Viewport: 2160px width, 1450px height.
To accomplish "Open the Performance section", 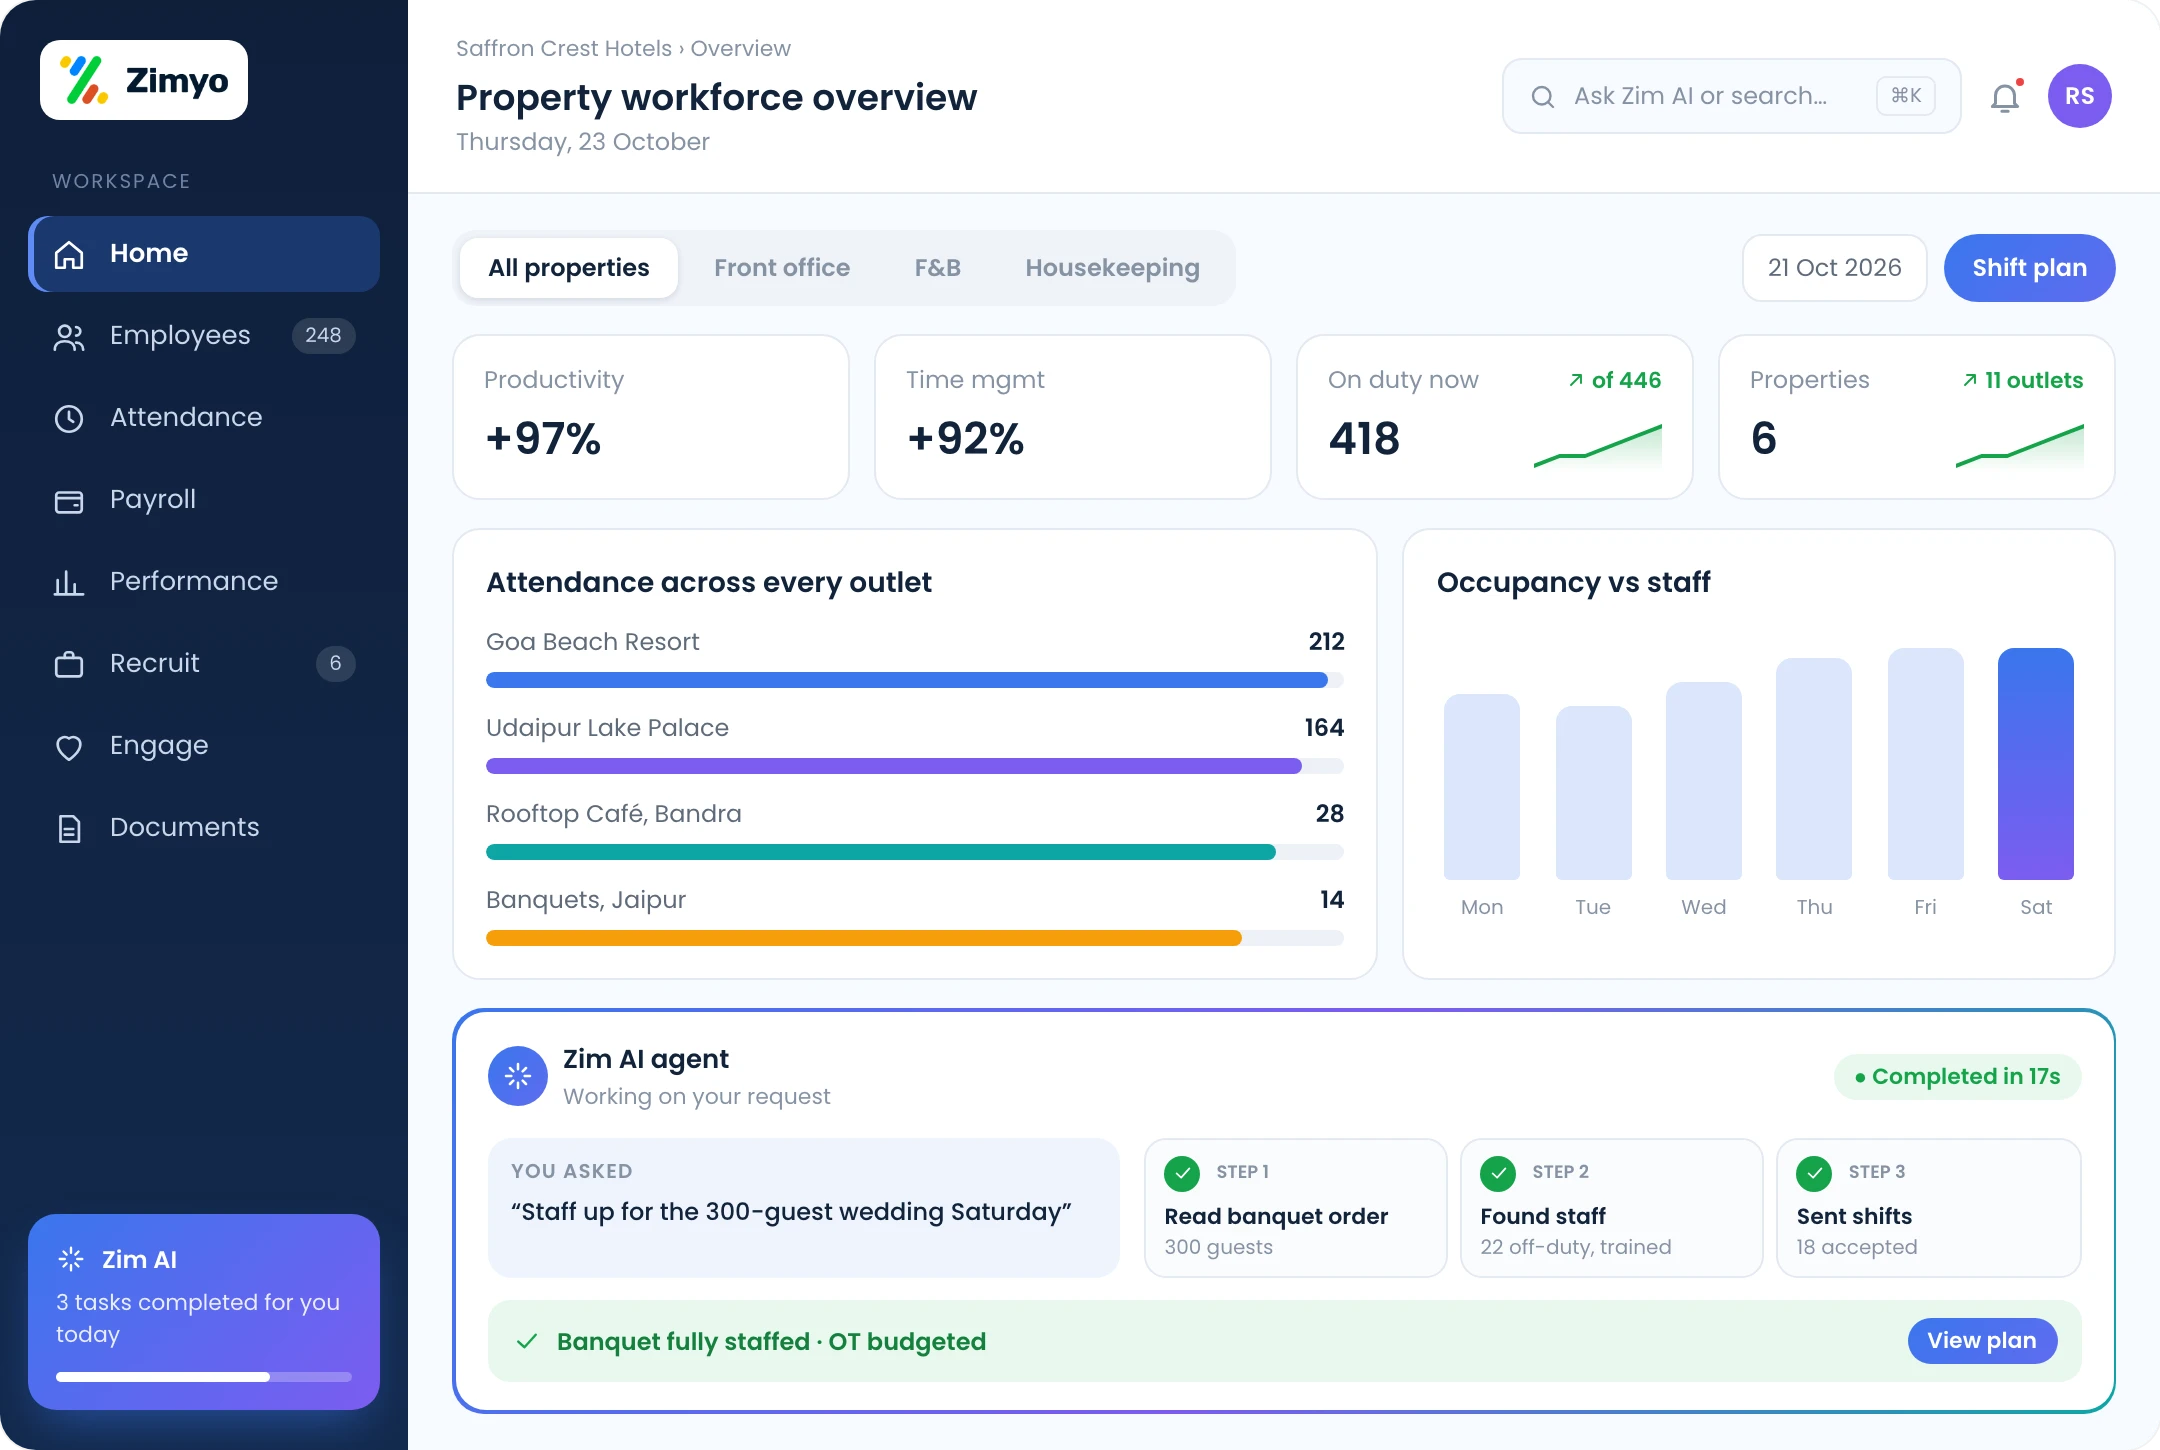I will (x=204, y=582).
